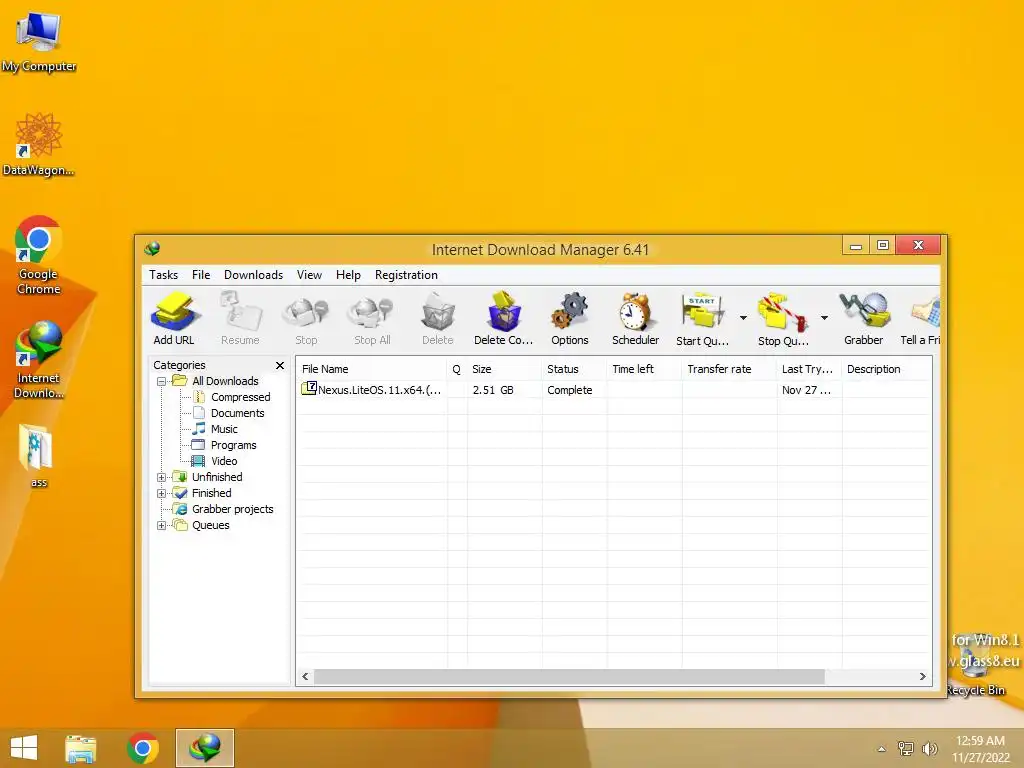The image size is (1024, 768).
Task: Select the Documents category
Action: pos(238,413)
